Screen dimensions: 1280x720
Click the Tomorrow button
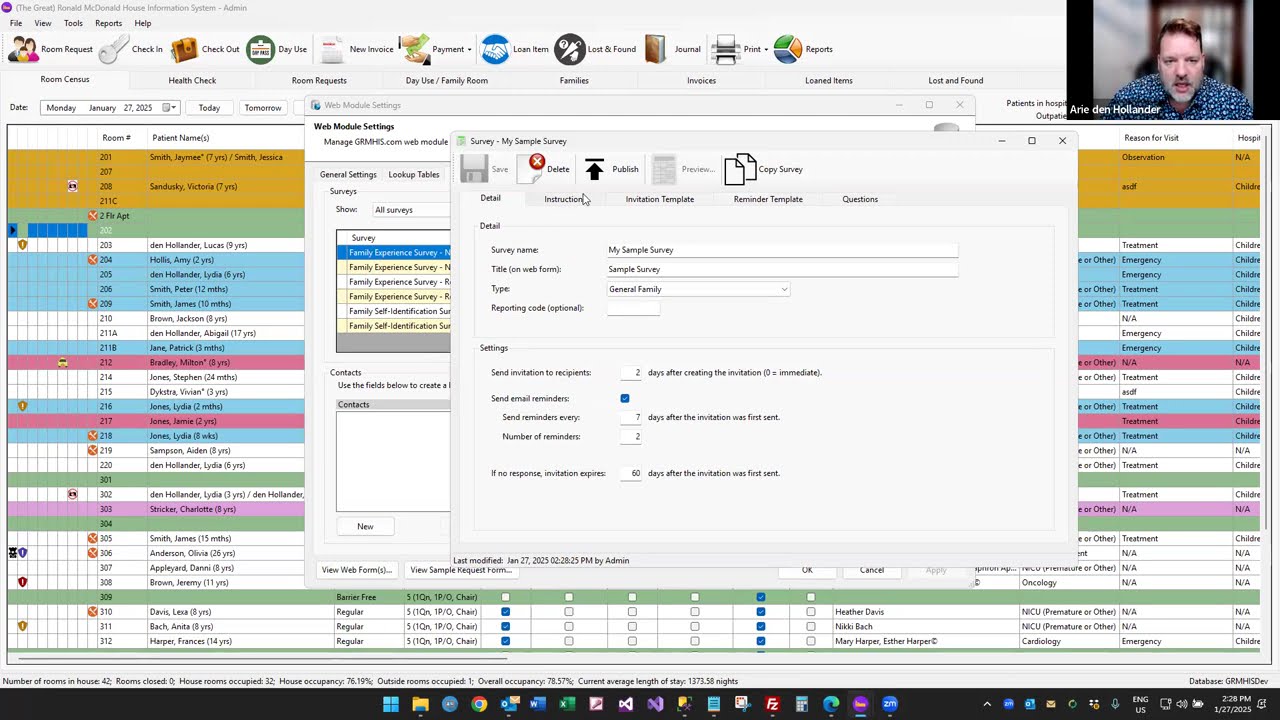[x=263, y=108]
